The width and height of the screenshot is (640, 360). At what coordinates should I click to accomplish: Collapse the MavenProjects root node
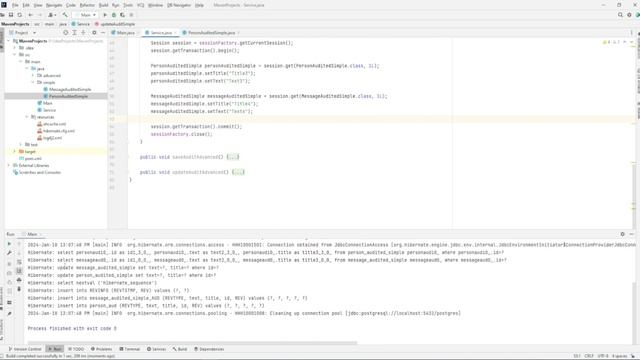coord(9,41)
